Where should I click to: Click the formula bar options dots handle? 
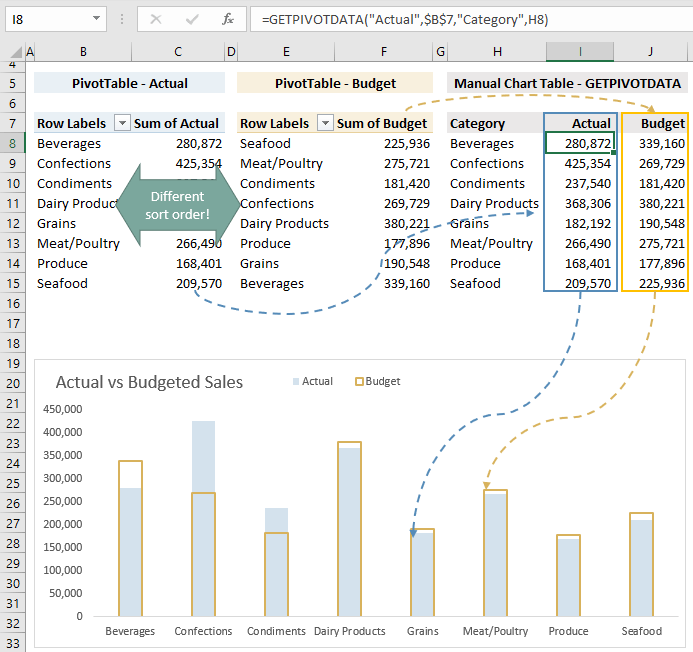(122, 19)
